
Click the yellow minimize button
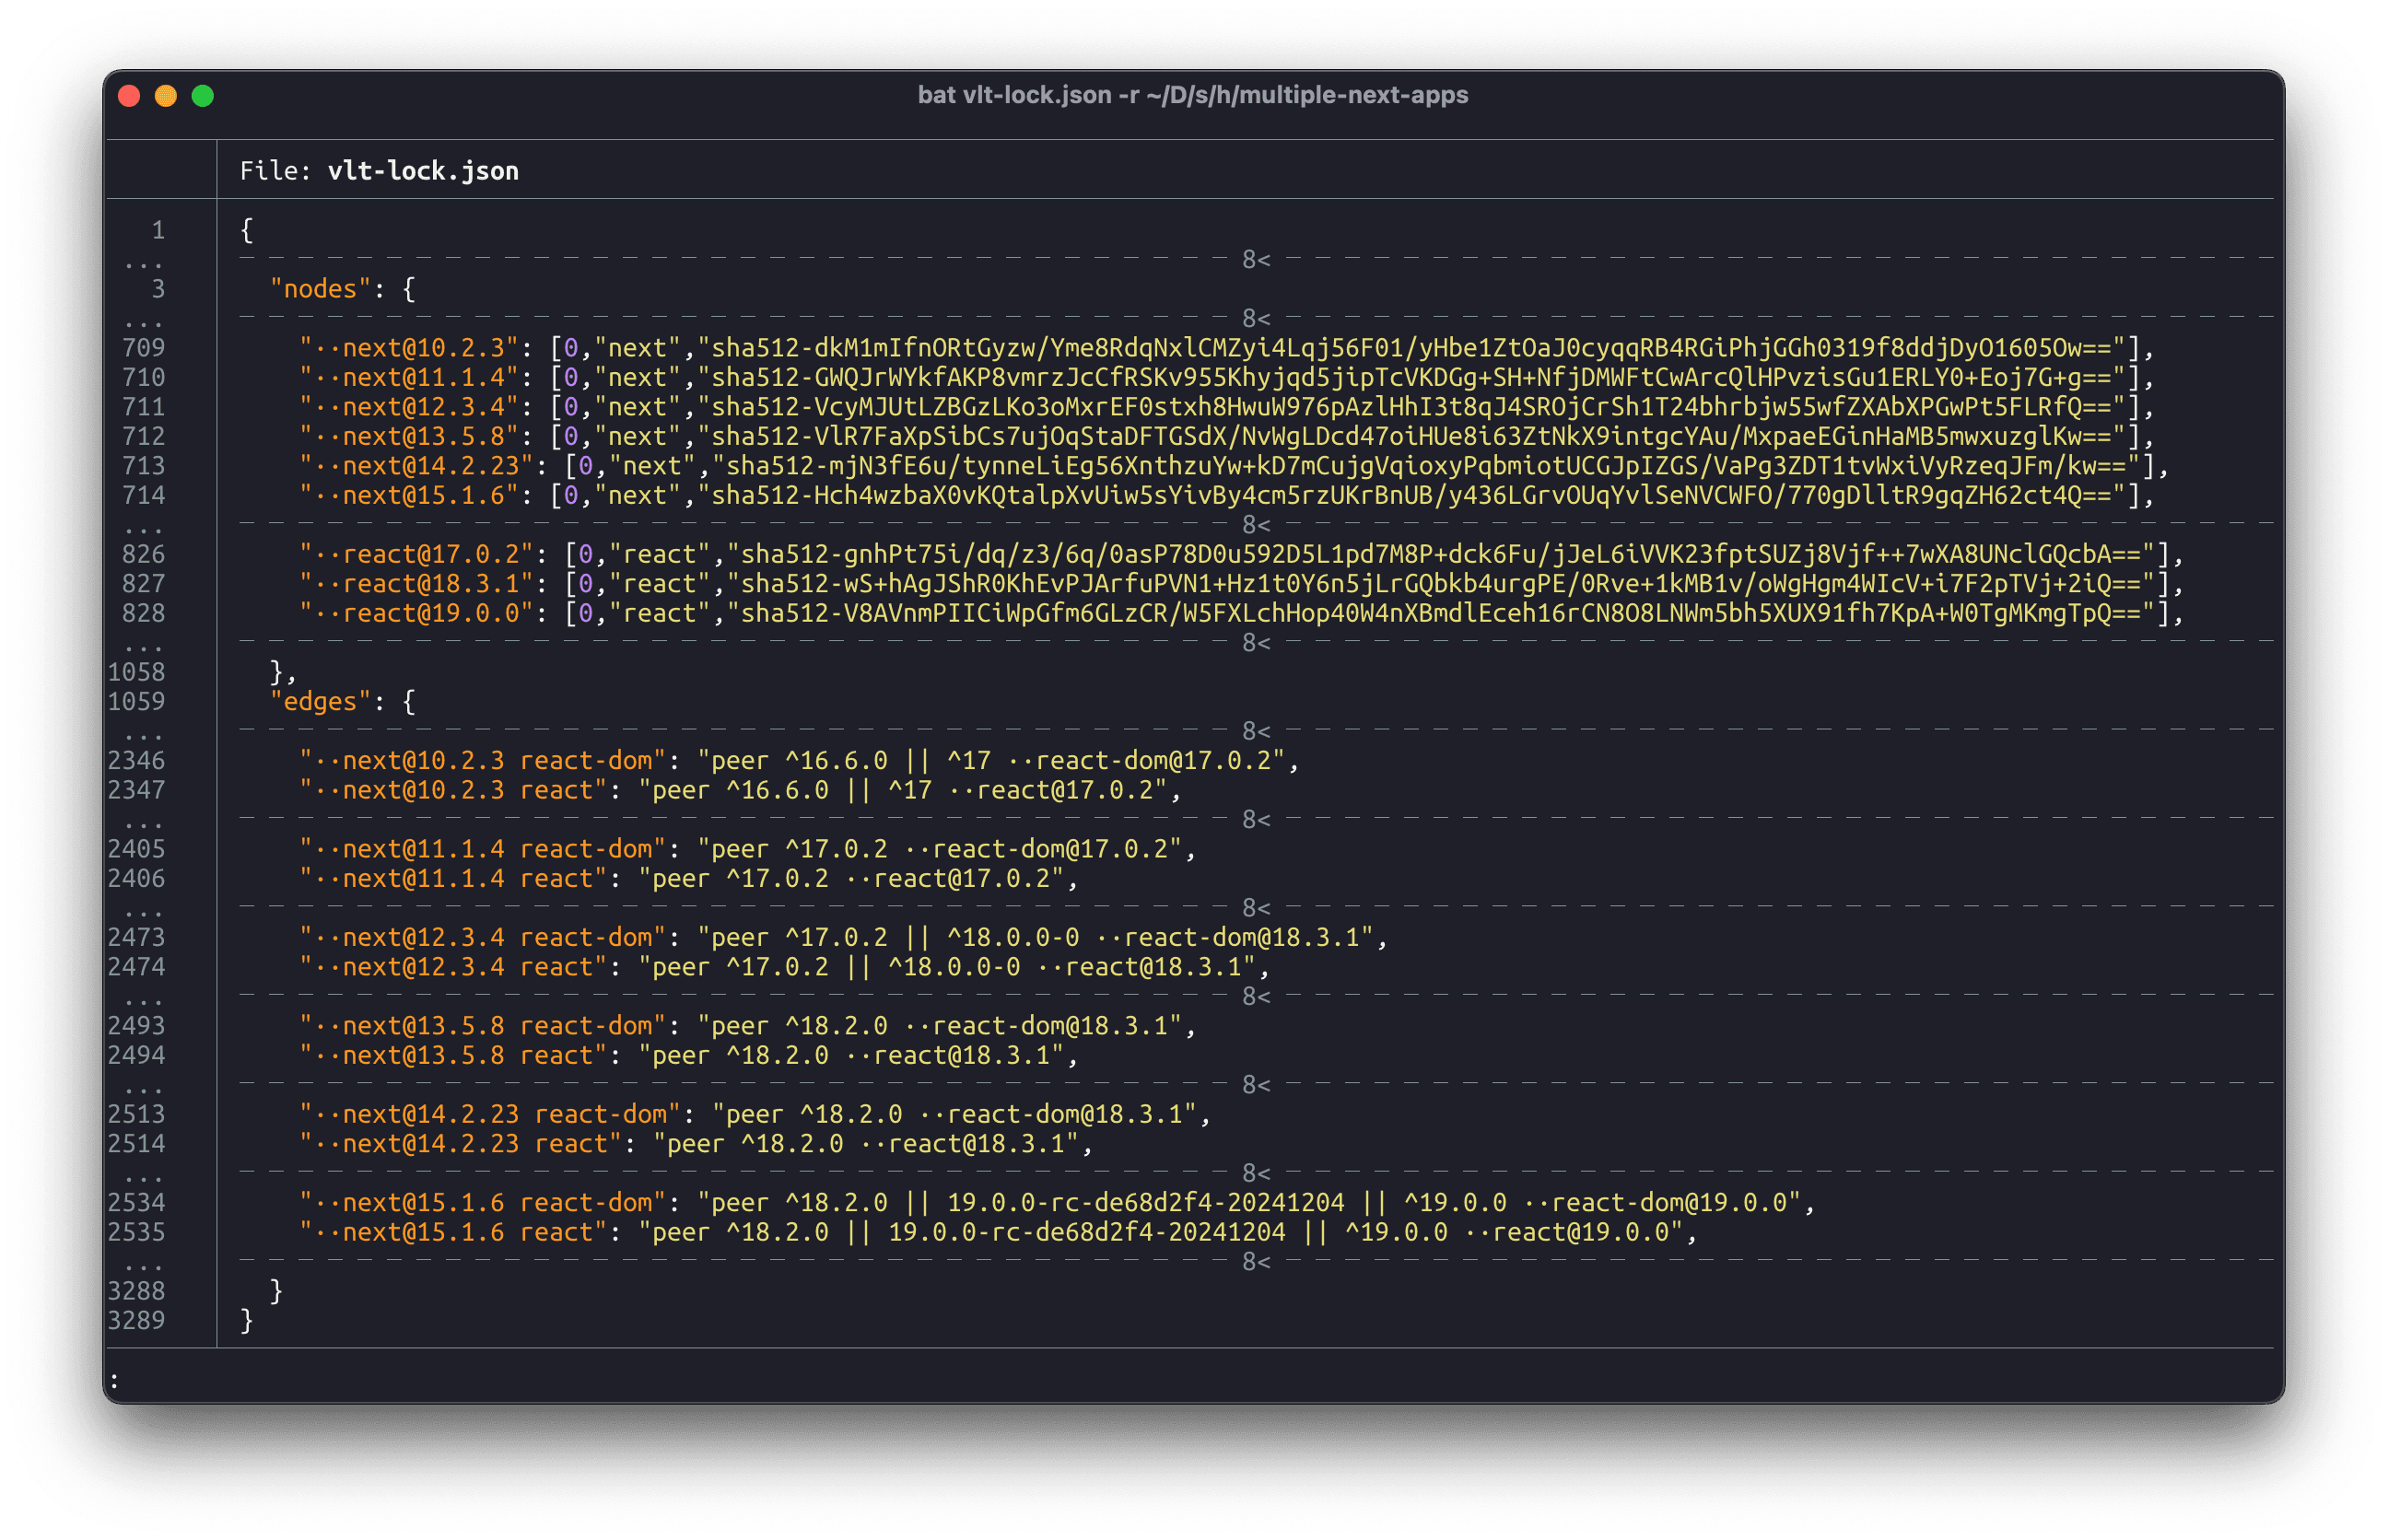166,95
